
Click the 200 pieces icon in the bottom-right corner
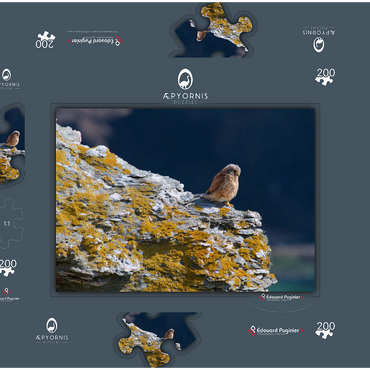tap(325, 330)
